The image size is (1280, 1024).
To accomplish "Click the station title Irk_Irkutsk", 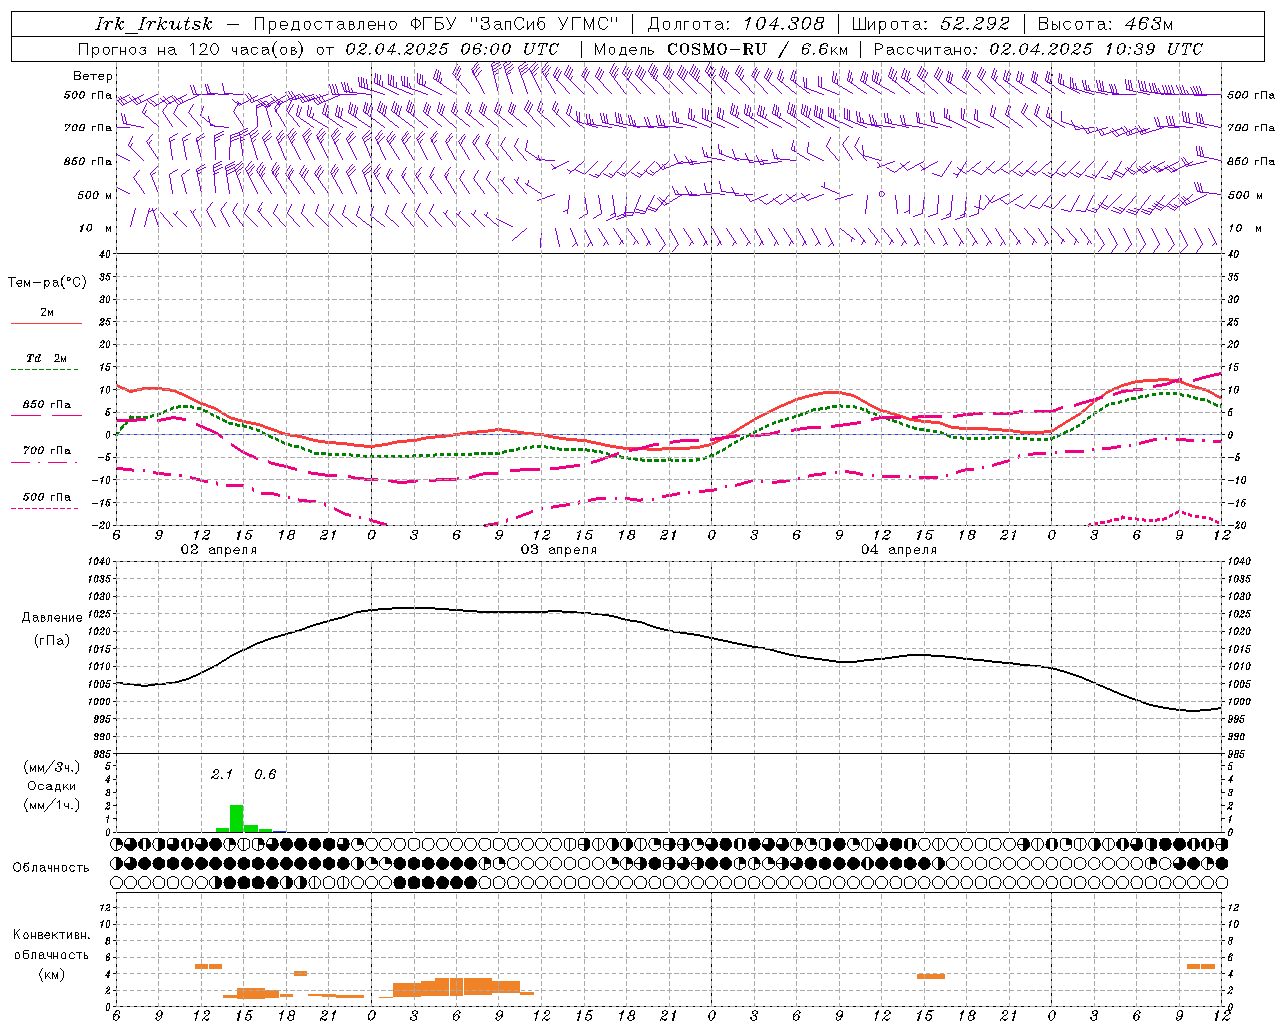I will 154,24.
